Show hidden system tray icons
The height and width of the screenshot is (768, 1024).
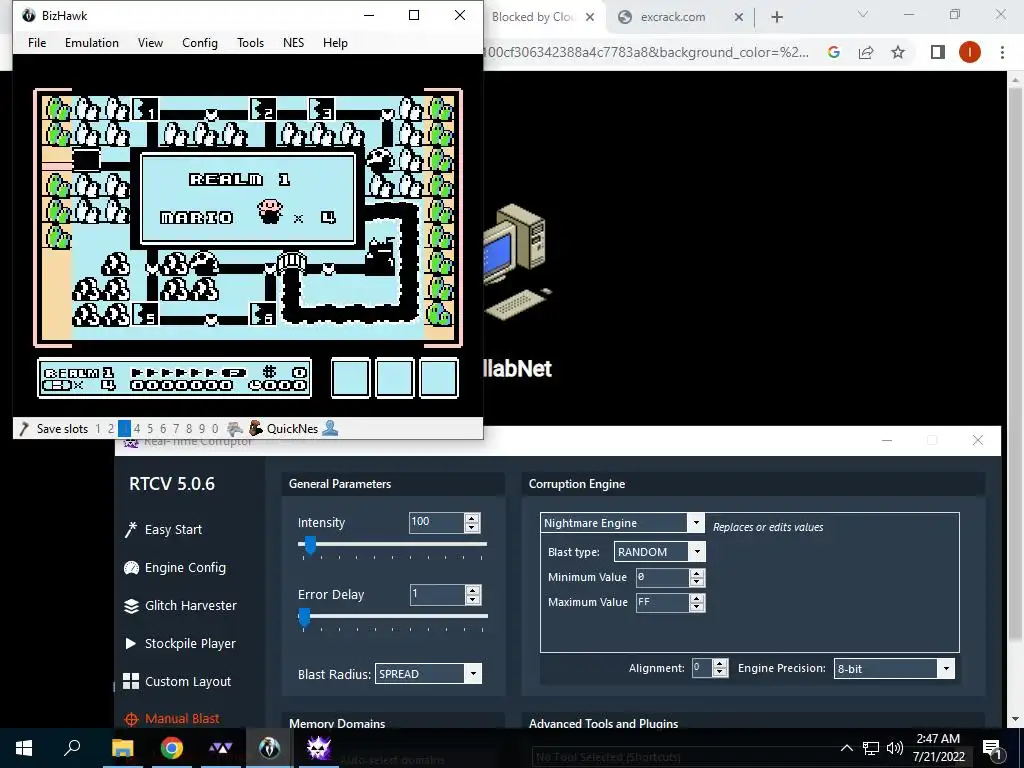[x=846, y=748]
